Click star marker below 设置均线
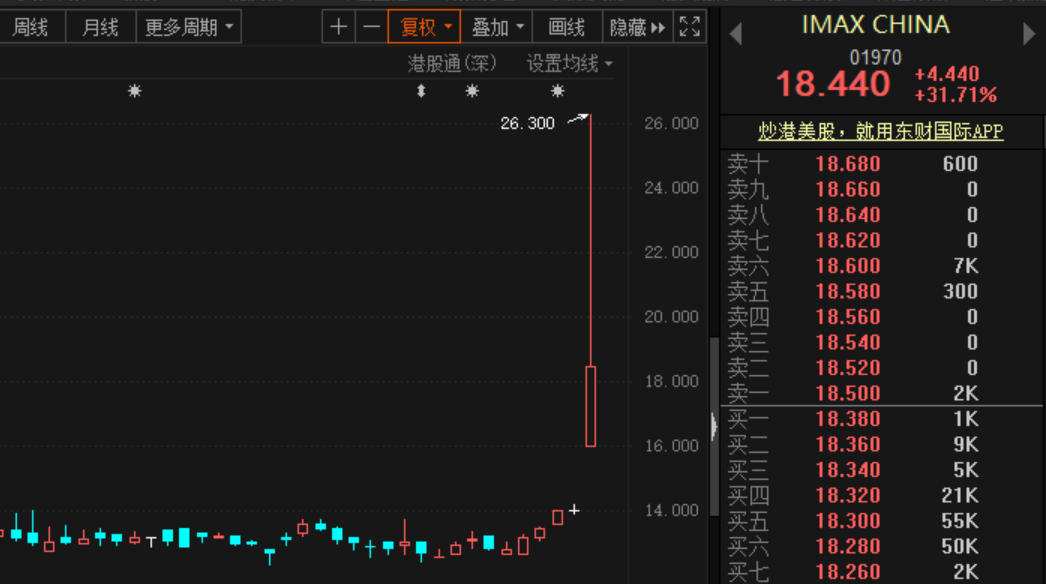 coord(558,91)
